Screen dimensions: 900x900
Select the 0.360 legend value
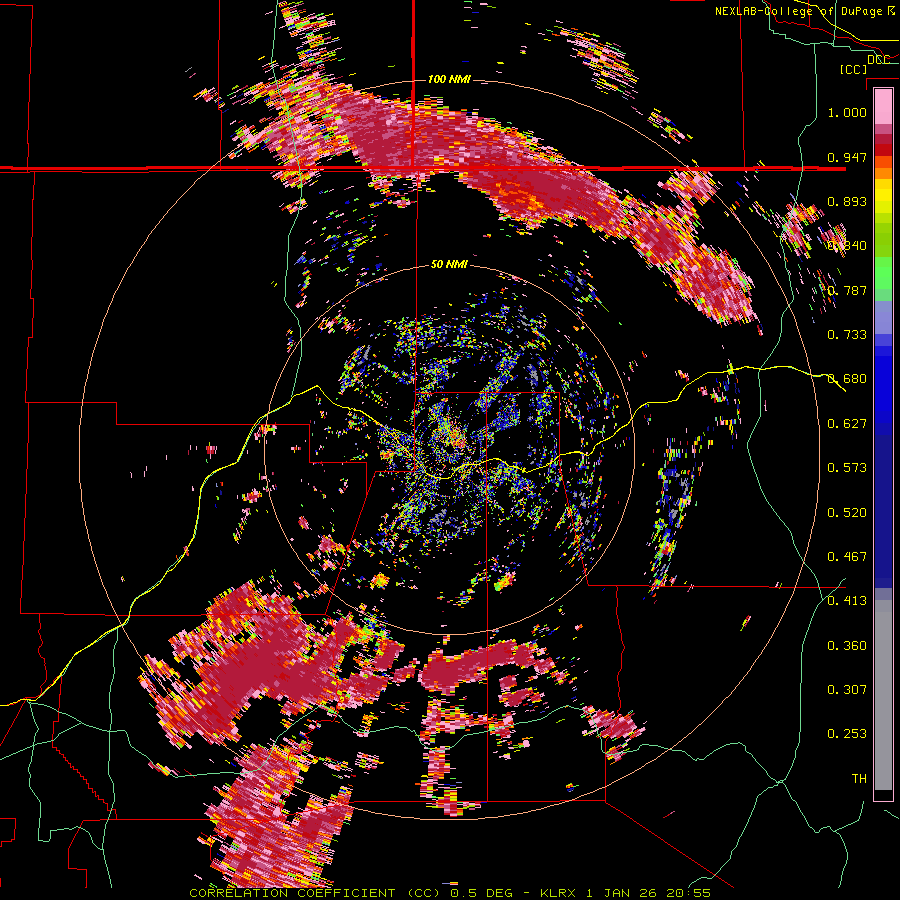[847, 646]
